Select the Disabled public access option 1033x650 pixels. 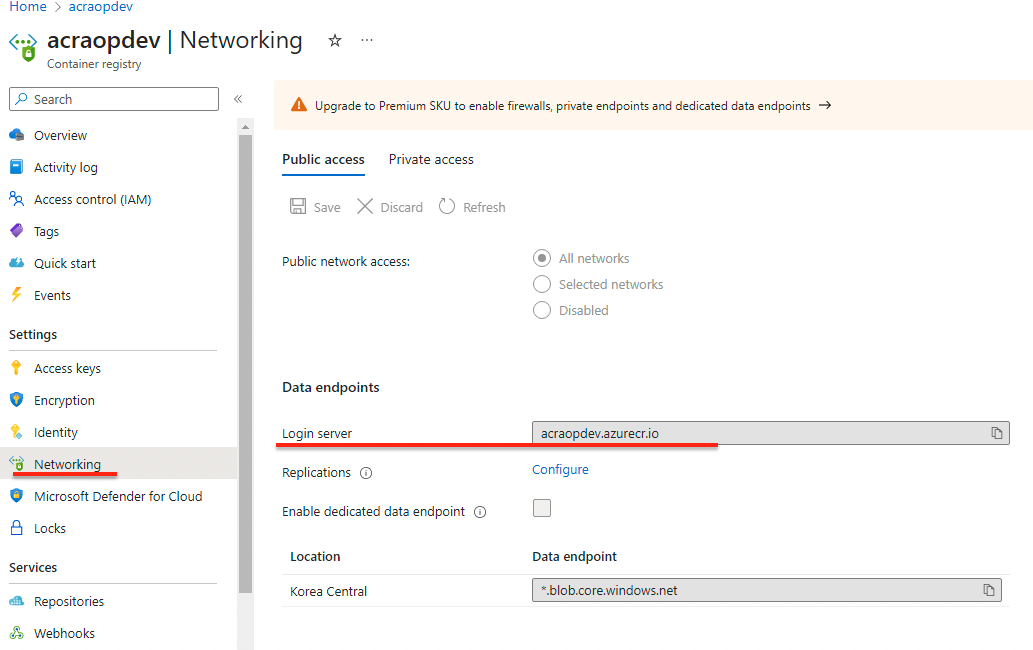click(x=542, y=310)
